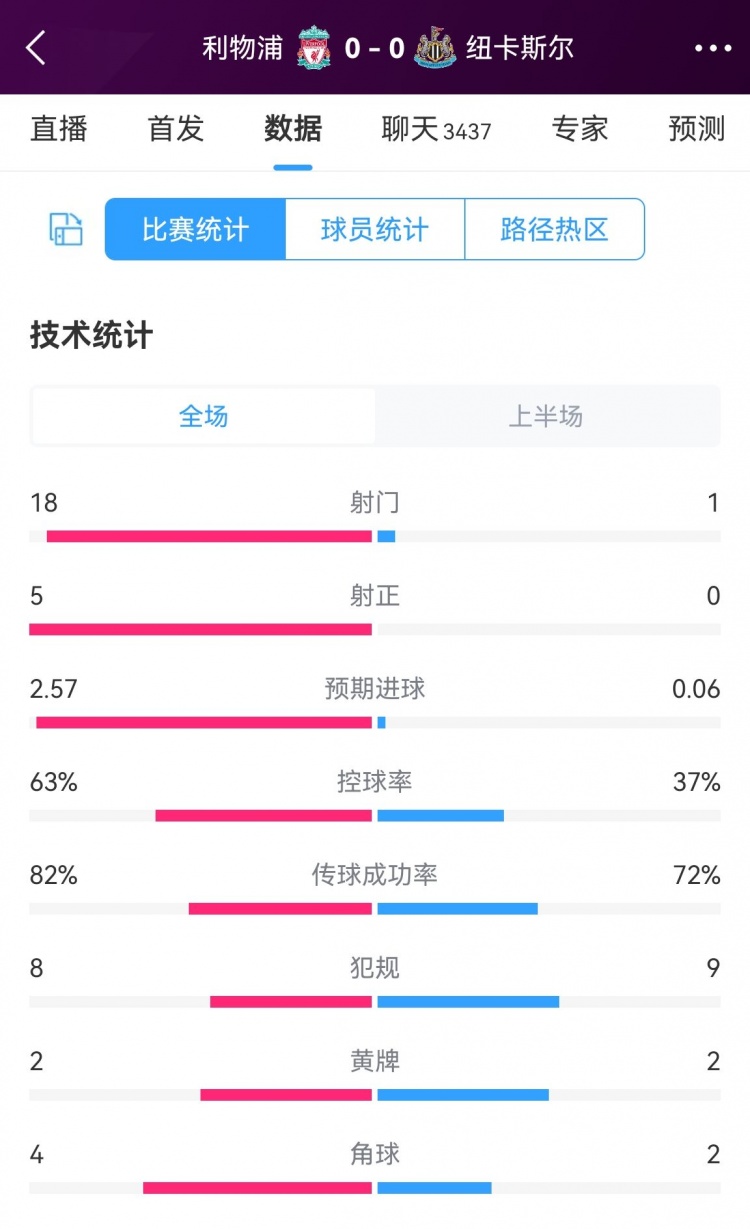750x1229 pixels.
Task: Switch to the 直播 tab
Action: point(59,129)
